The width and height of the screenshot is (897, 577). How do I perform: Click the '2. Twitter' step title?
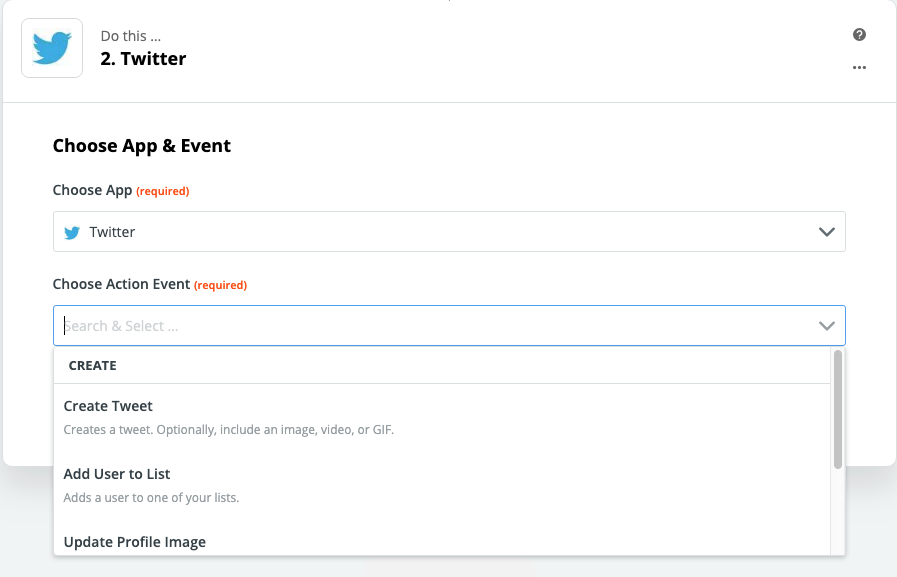tap(143, 58)
